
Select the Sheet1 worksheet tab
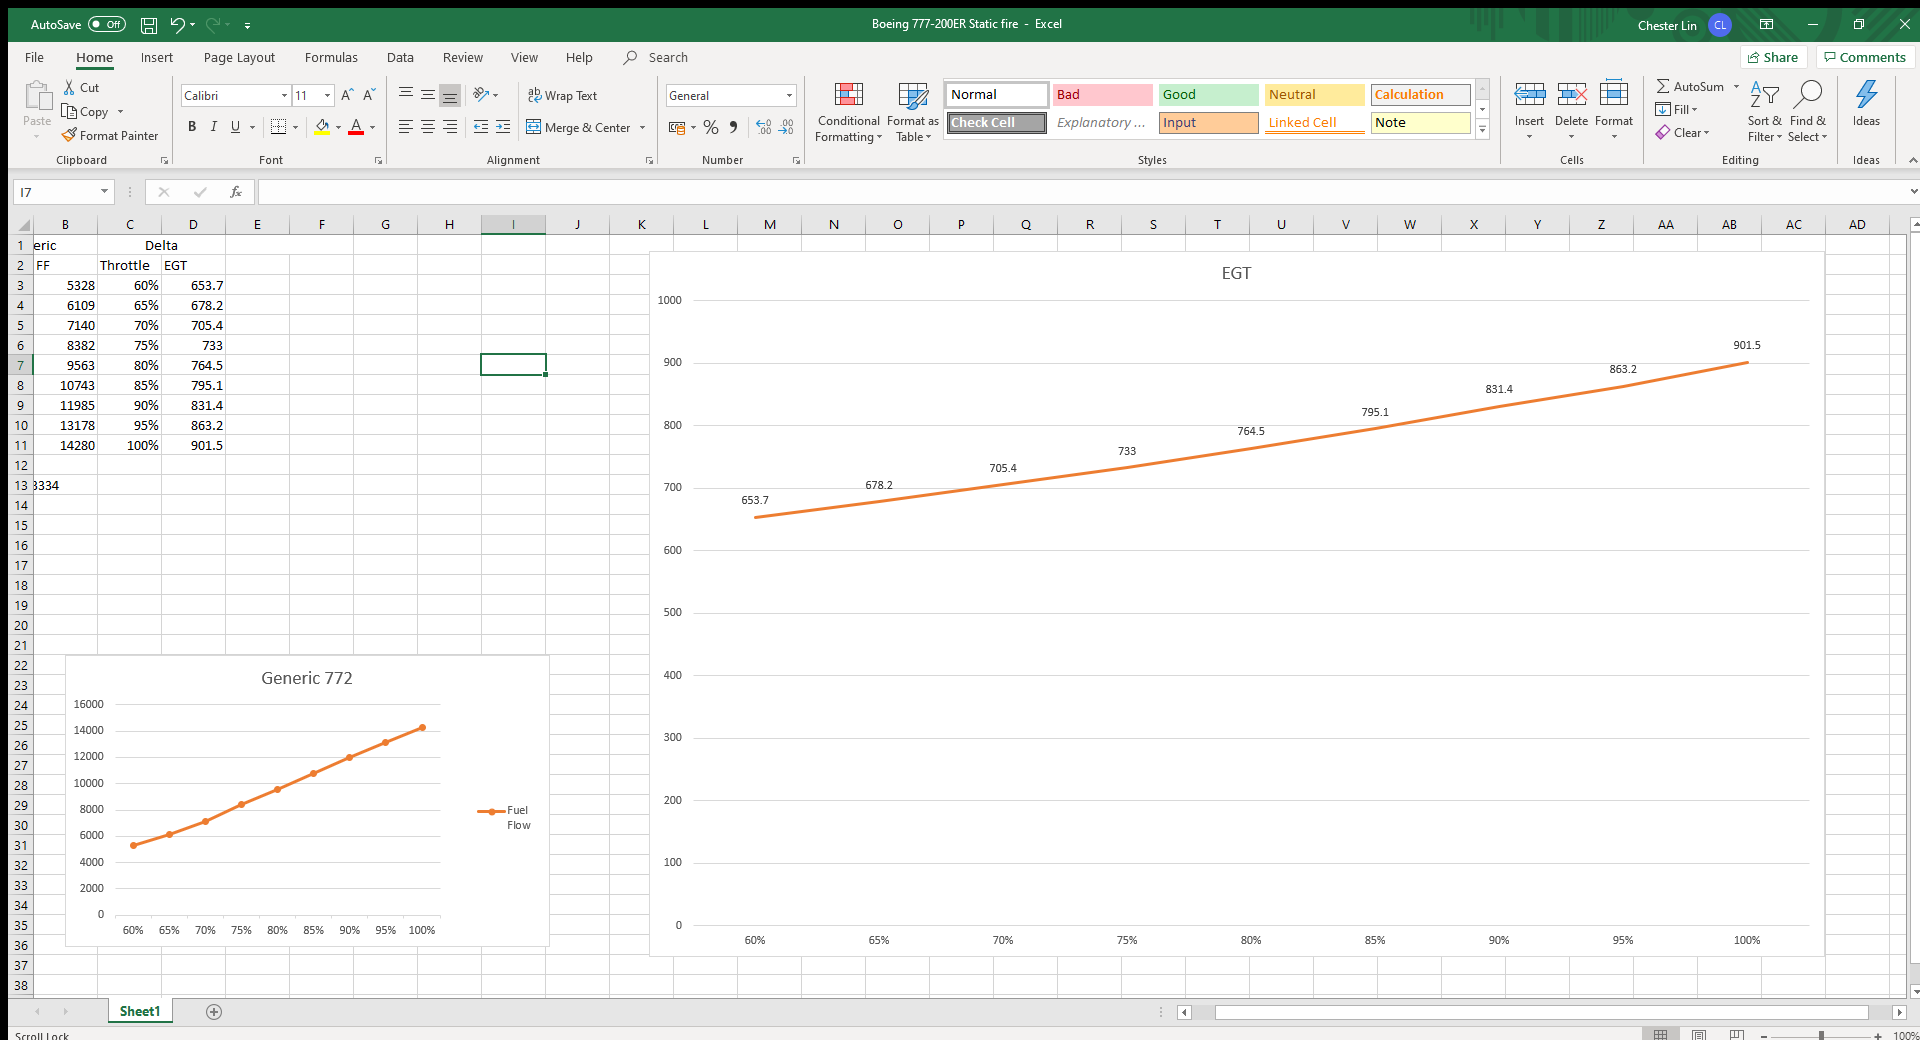coord(140,1012)
